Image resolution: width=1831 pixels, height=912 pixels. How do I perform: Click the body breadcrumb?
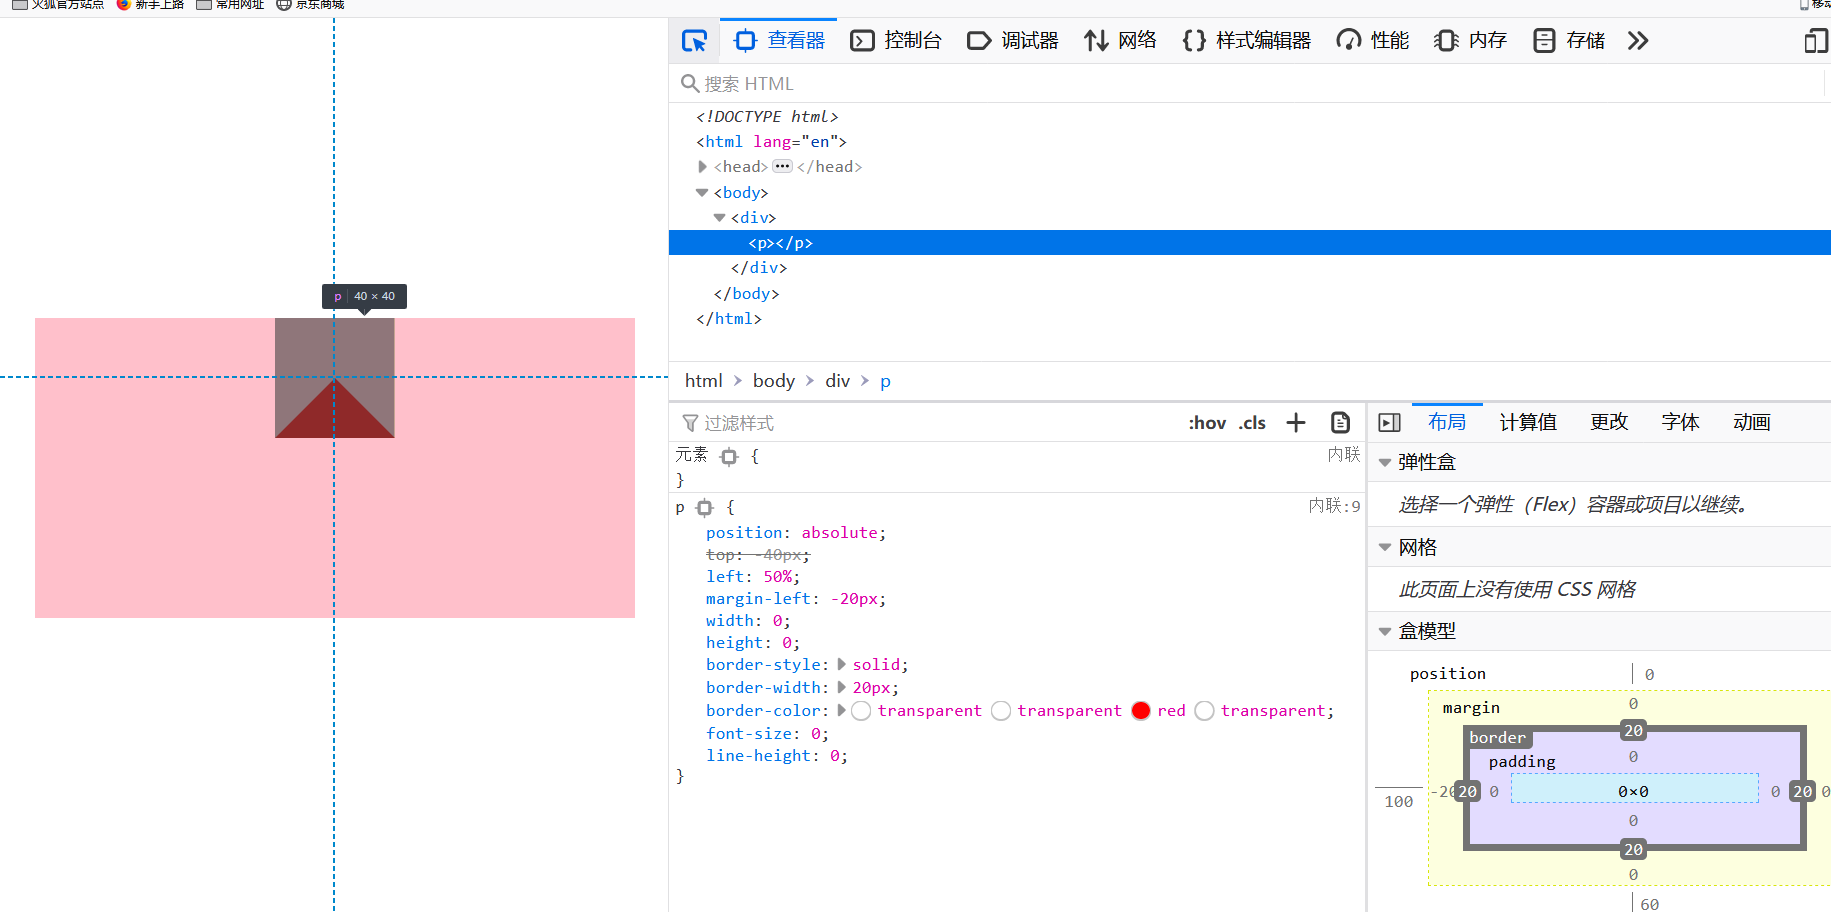(774, 381)
